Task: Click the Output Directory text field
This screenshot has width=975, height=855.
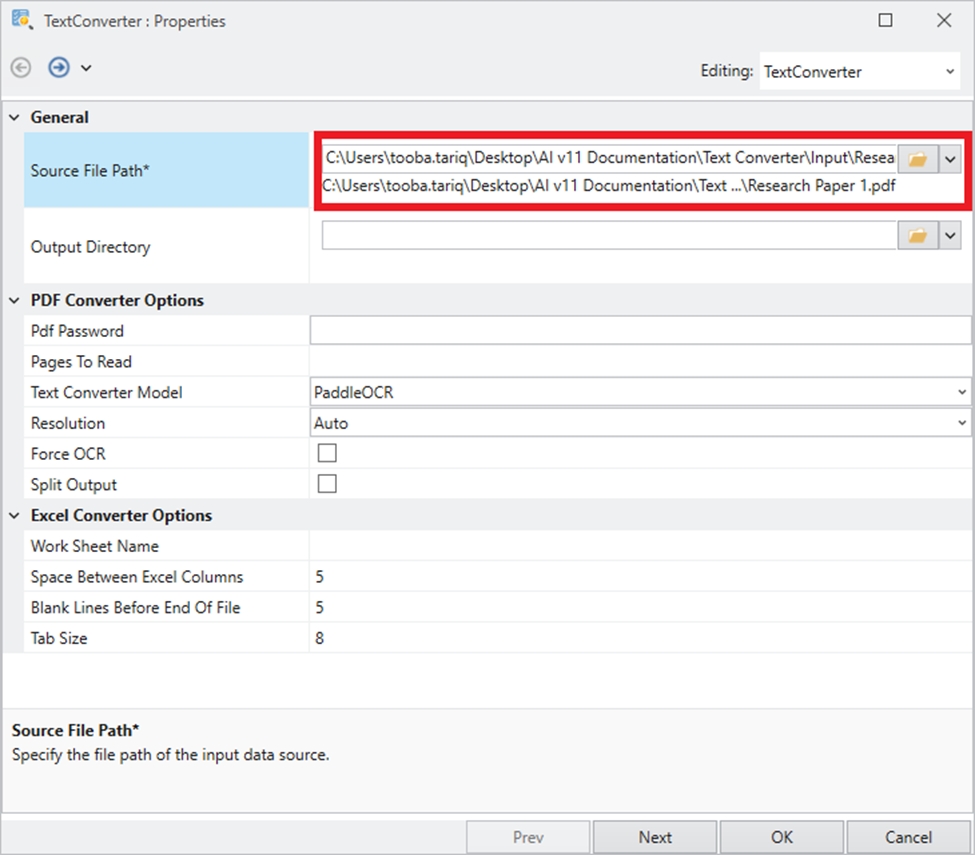Action: click(x=608, y=235)
